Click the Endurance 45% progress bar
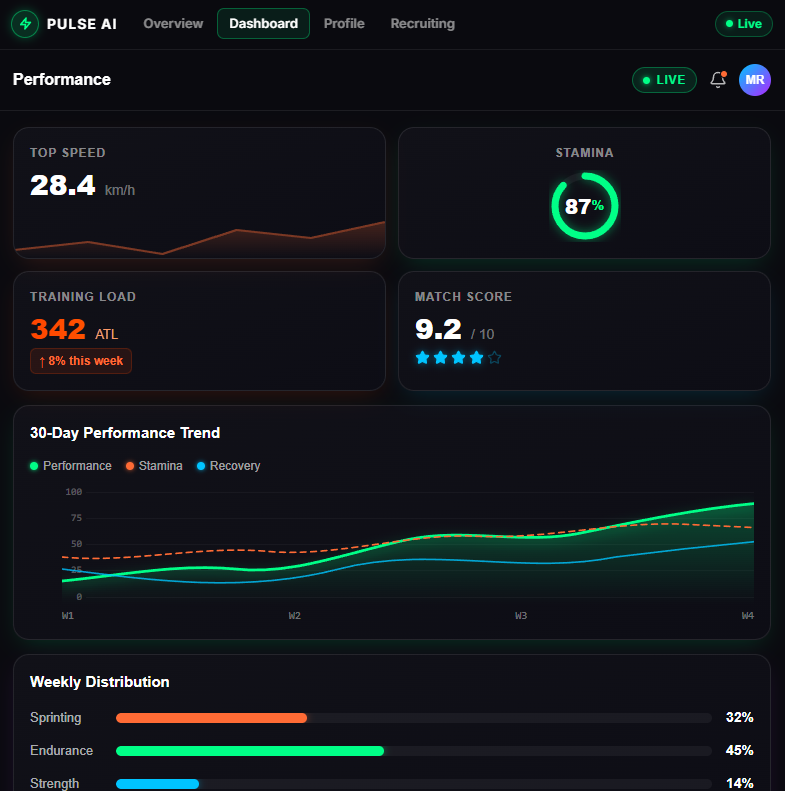The width and height of the screenshot is (785, 791). [x=413, y=751]
